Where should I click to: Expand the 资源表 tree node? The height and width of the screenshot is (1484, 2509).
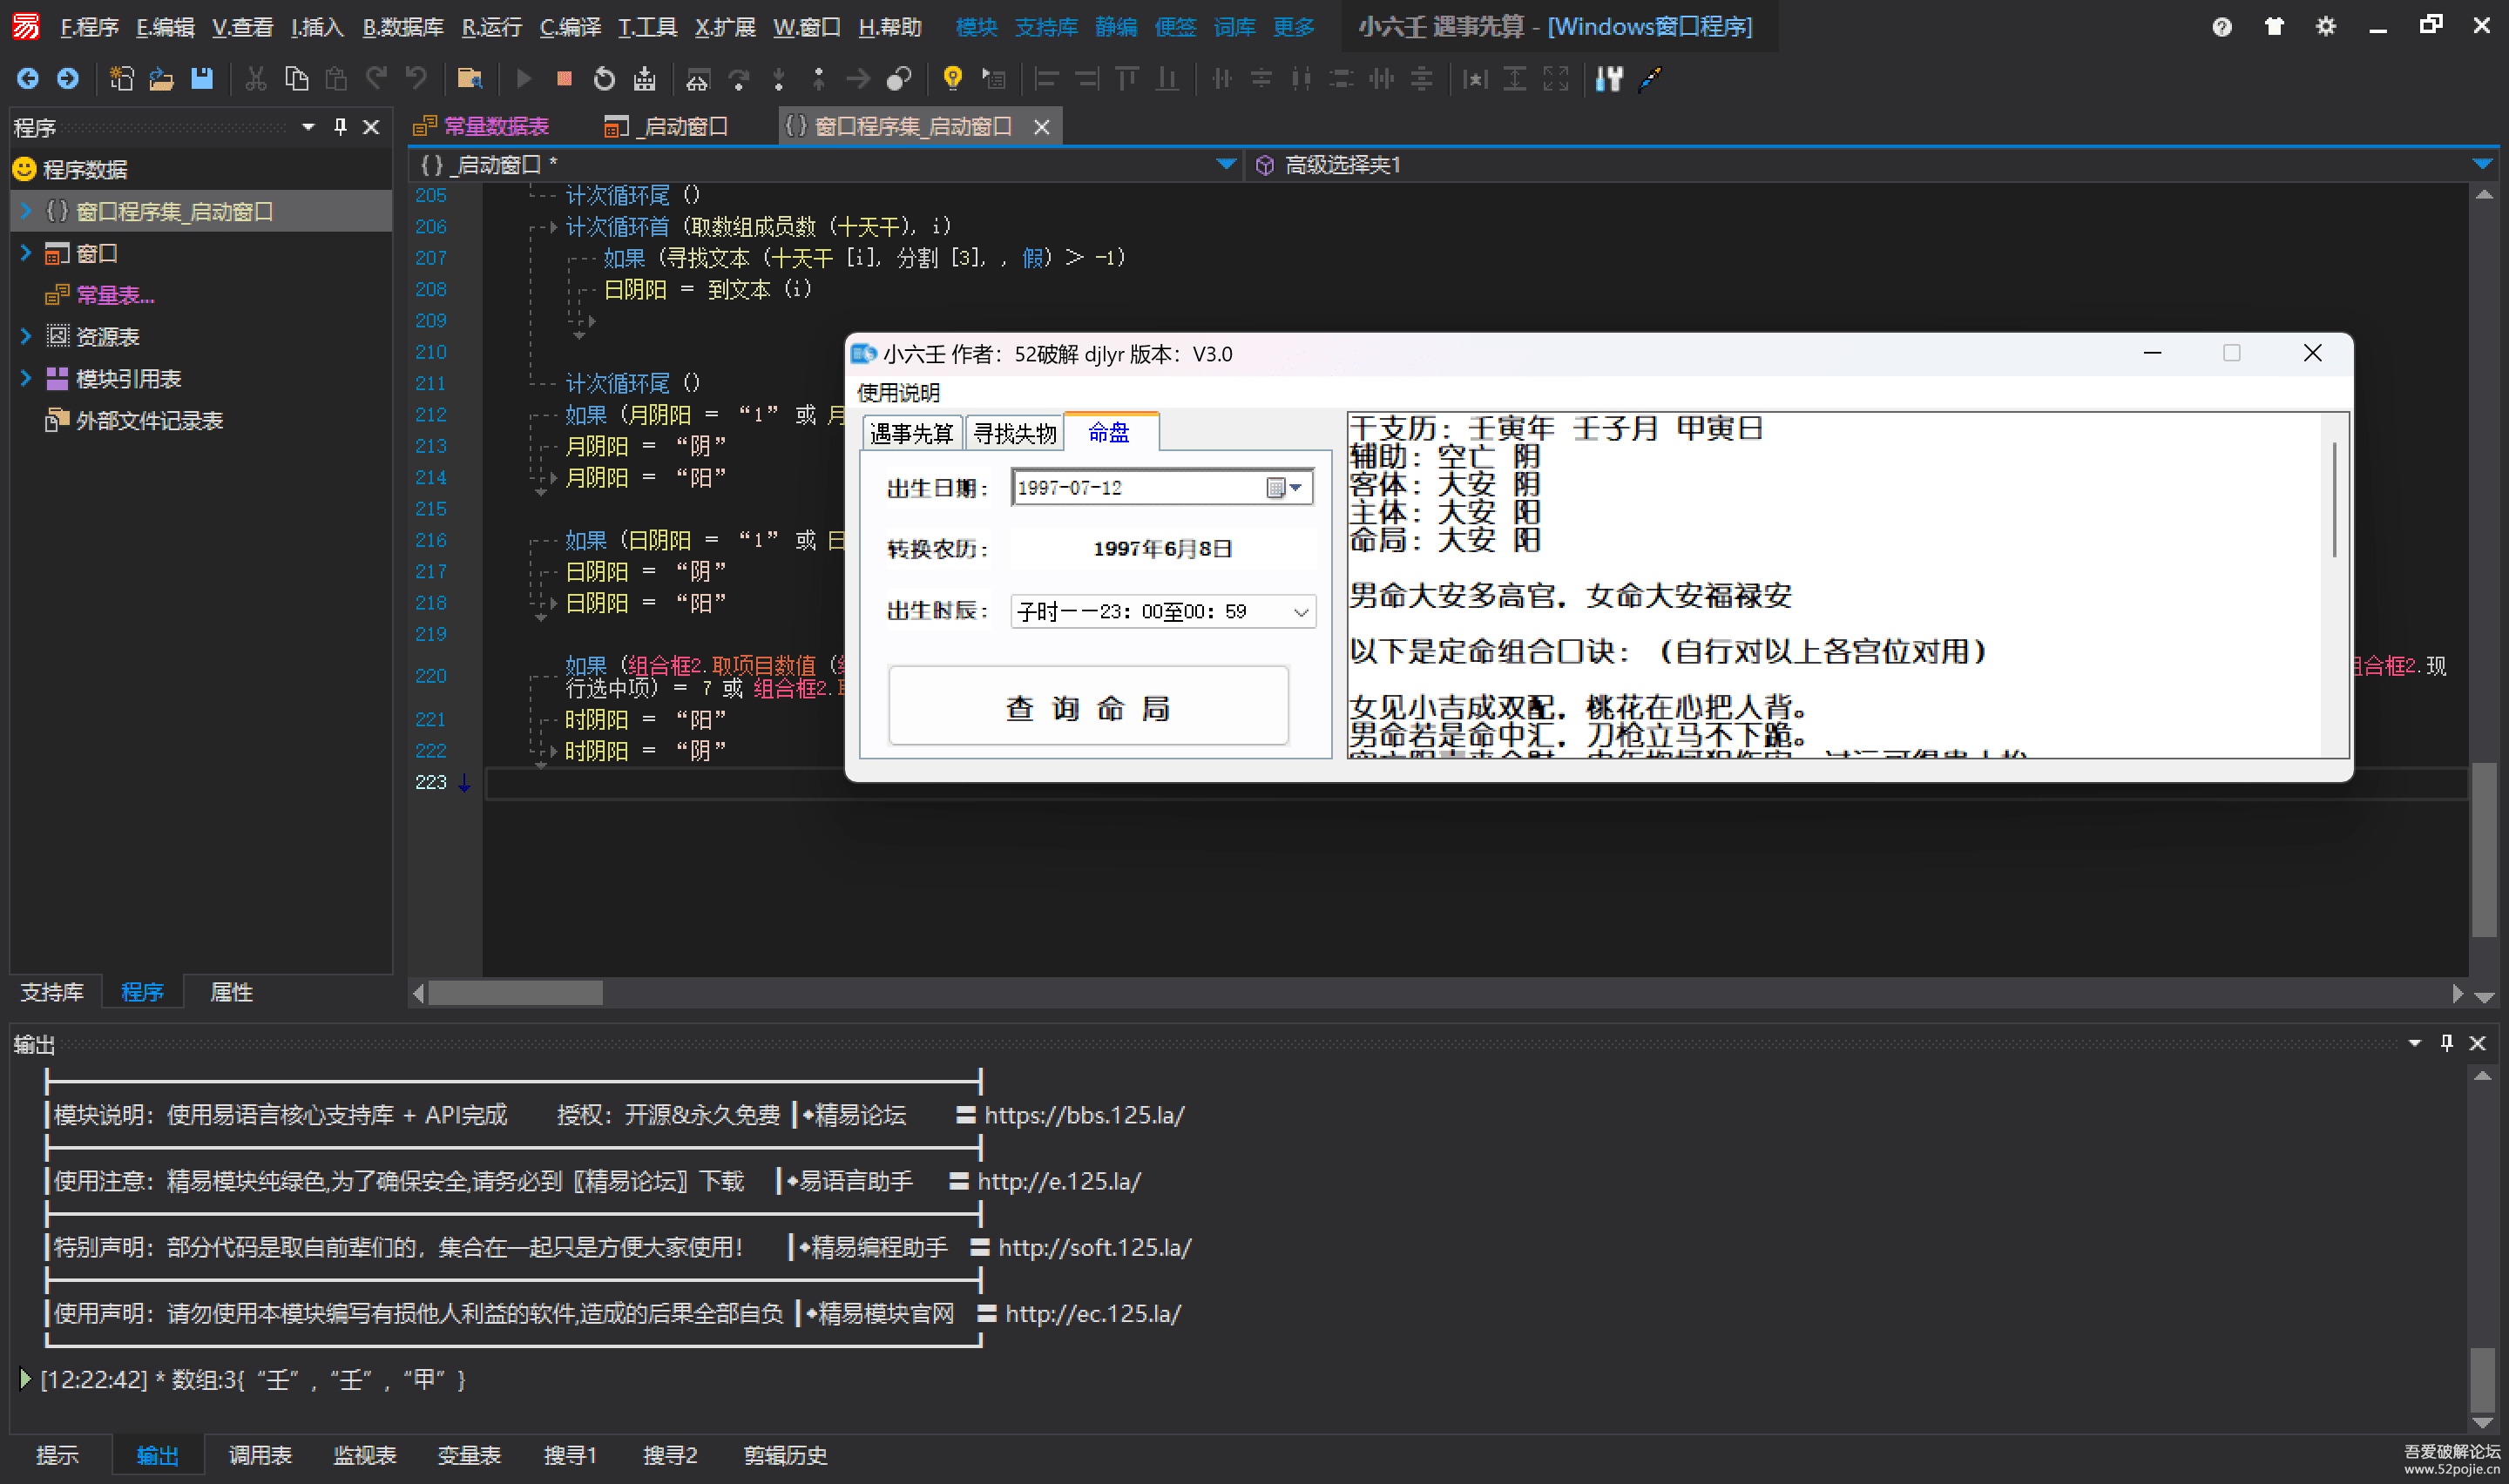click(x=26, y=336)
